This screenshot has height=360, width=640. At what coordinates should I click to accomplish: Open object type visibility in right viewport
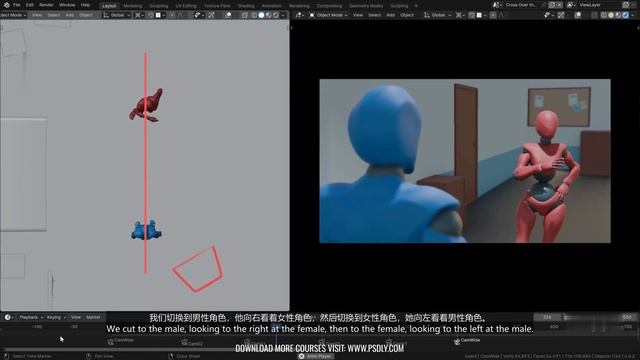point(548,15)
